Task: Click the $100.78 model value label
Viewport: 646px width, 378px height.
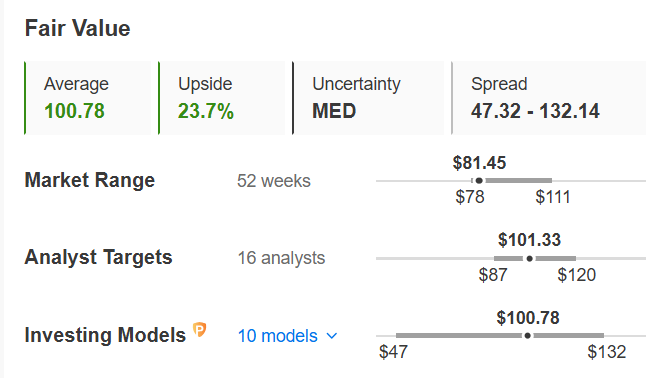Action: pyautogui.click(x=528, y=318)
